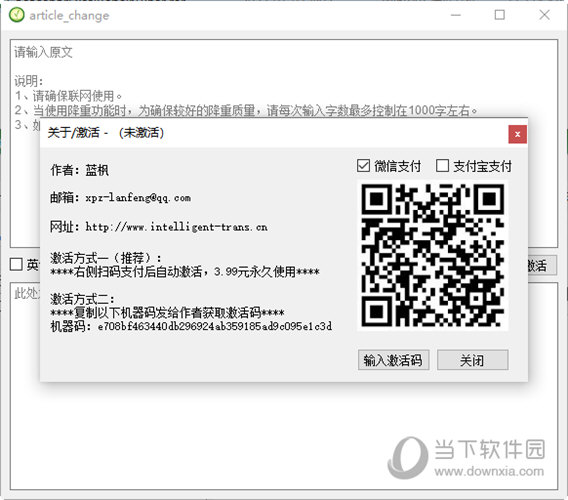Check the 微信支付 checkbox
The image size is (568, 500).
click(363, 166)
